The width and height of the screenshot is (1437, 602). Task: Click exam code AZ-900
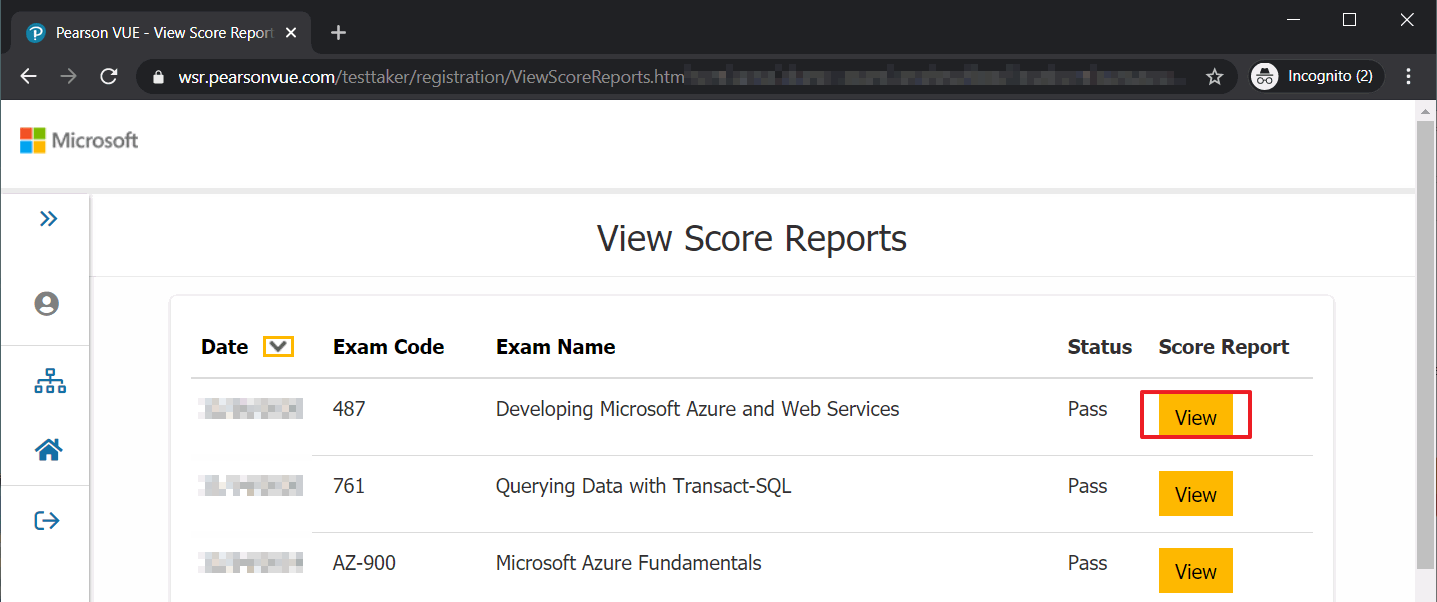(364, 563)
